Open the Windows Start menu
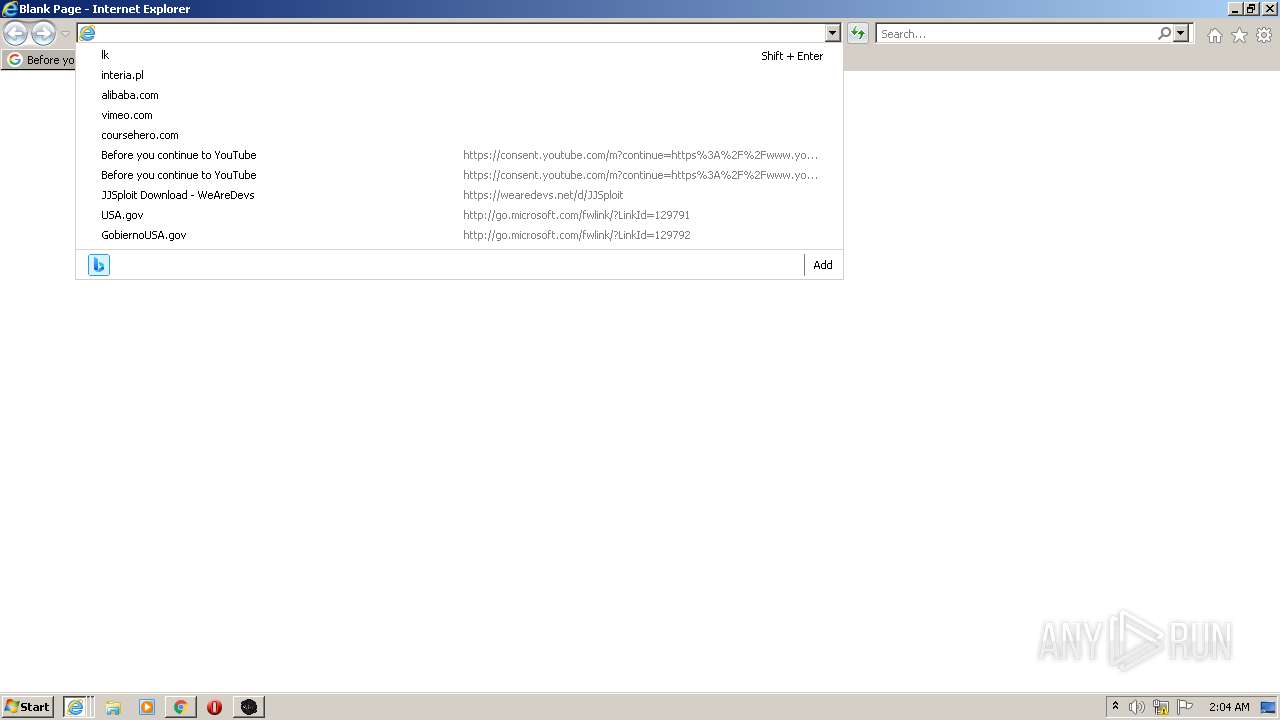The height and width of the screenshot is (720, 1280). point(28,707)
